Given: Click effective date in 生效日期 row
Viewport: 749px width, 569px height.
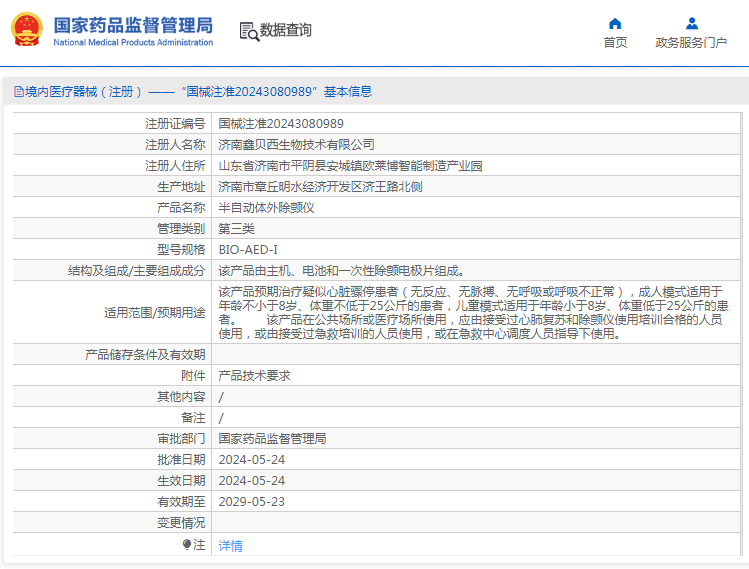Looking at the screenshot, I should (x=252, y=481).
